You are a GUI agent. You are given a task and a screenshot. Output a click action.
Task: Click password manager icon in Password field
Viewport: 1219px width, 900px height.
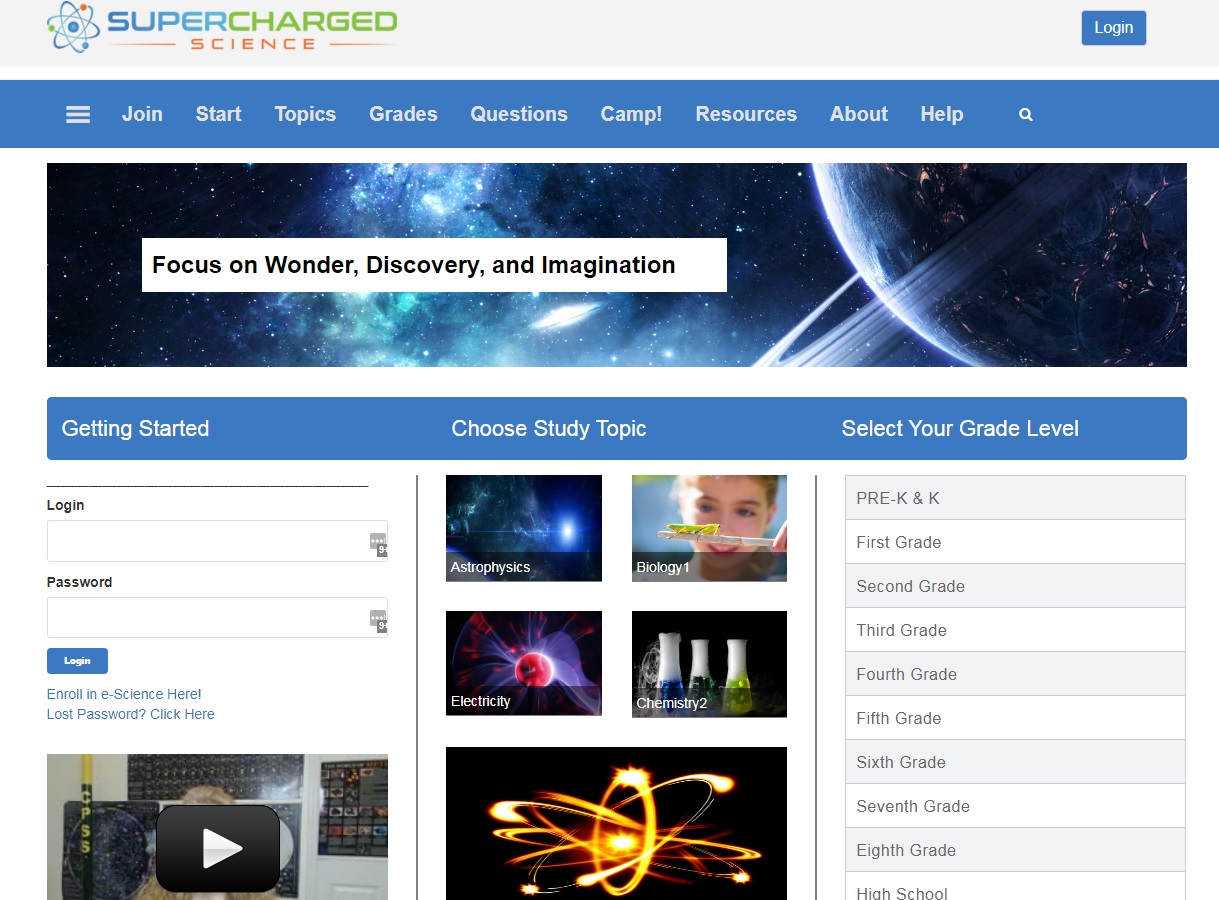(378, 619)
